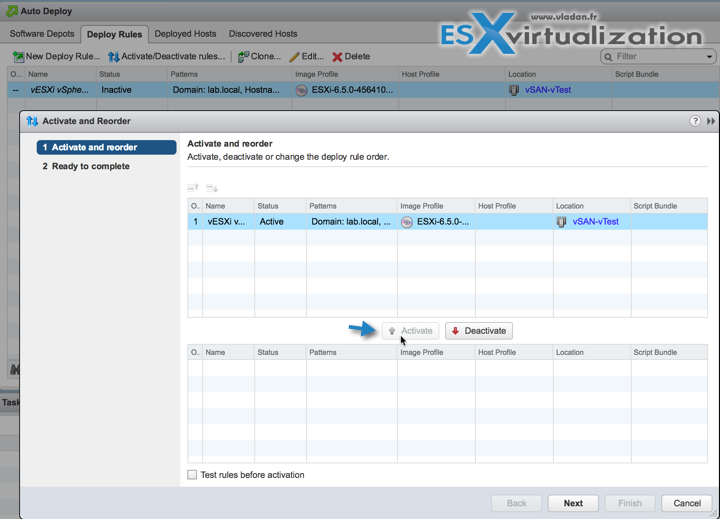720x519 pixels.
Task: Sort upper dialog table by Location column
Action: (x=592, y=206)
